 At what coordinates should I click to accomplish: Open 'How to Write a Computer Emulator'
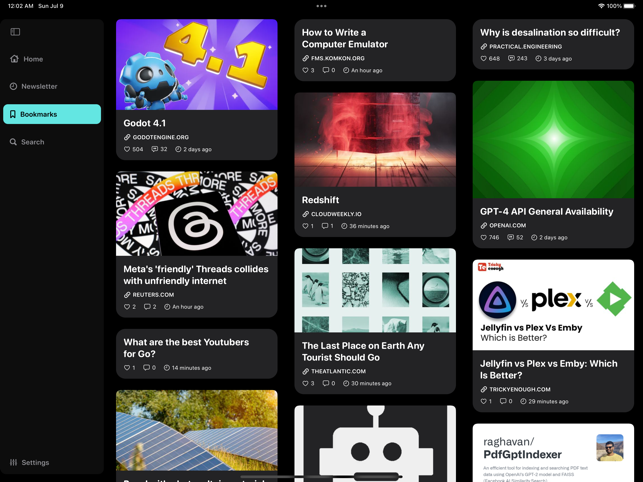[345, 38]
